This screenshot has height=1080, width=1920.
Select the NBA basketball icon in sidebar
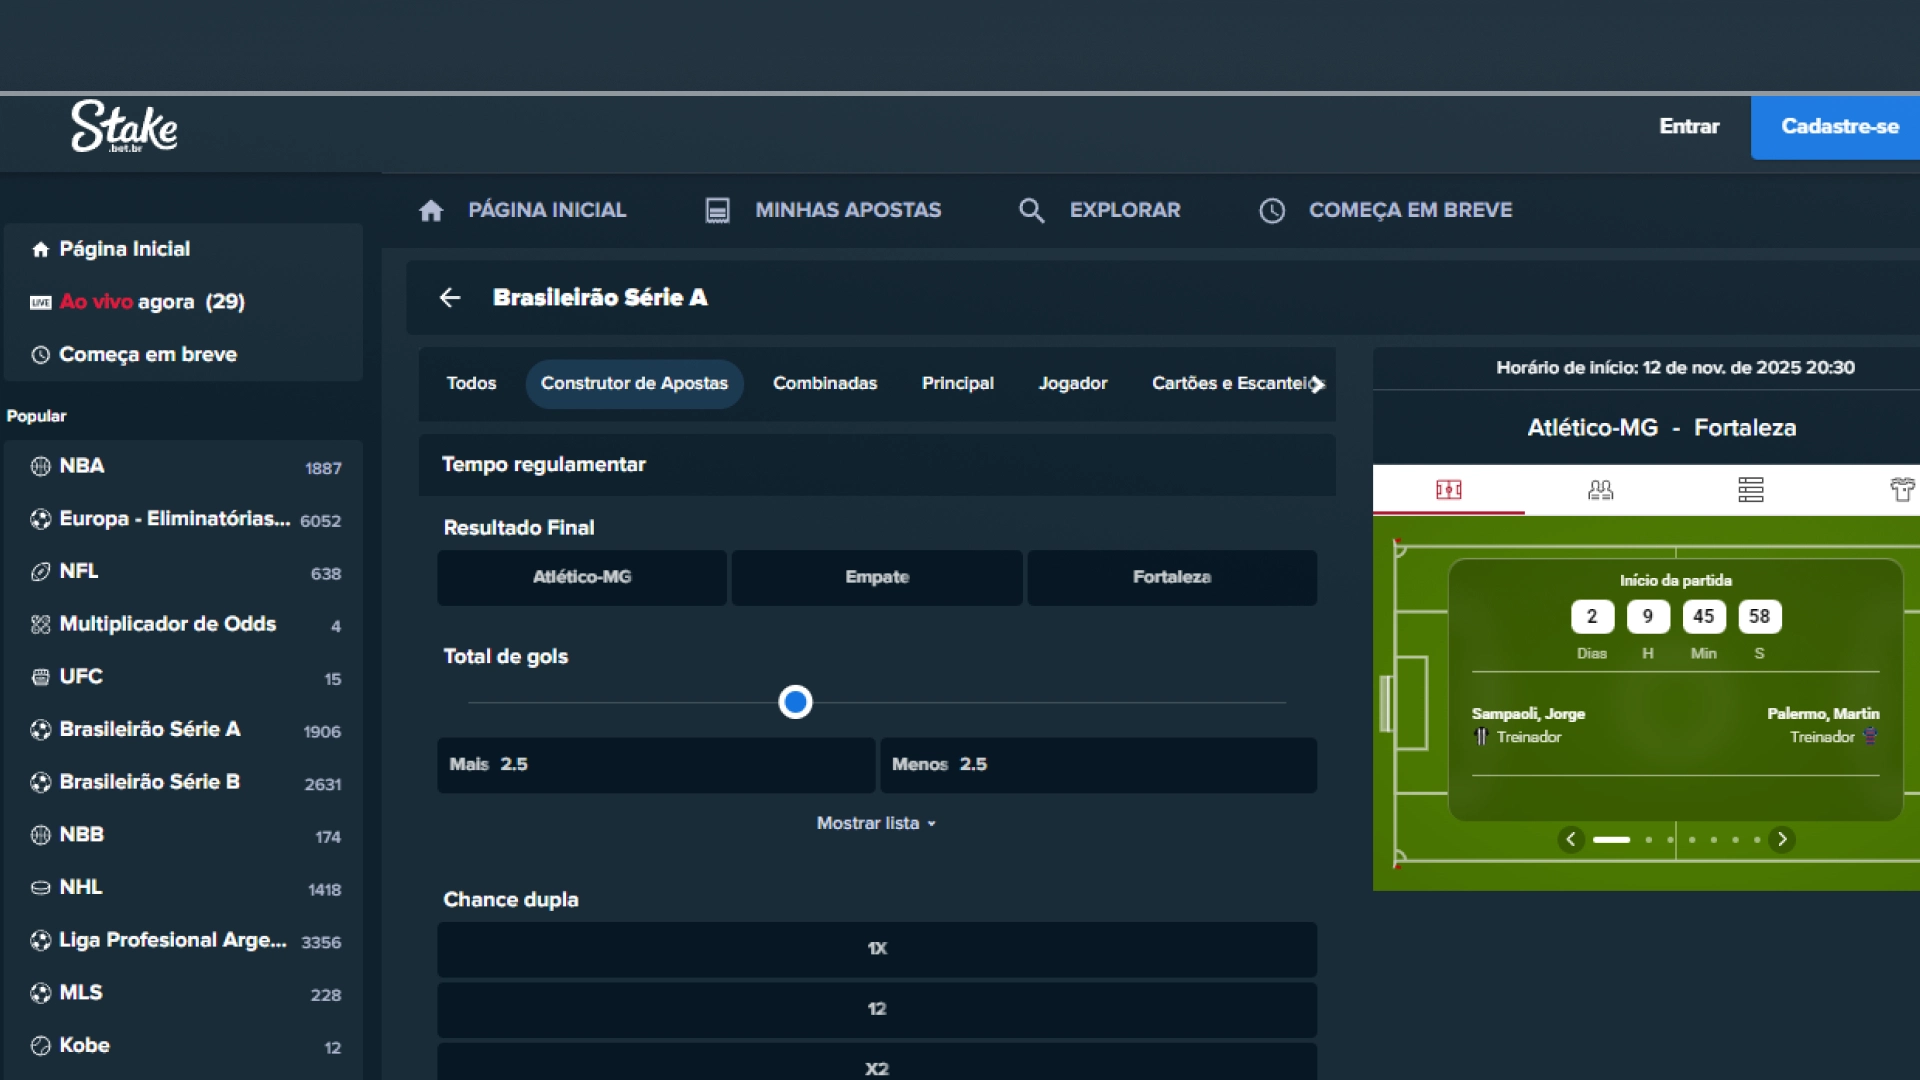40,466
